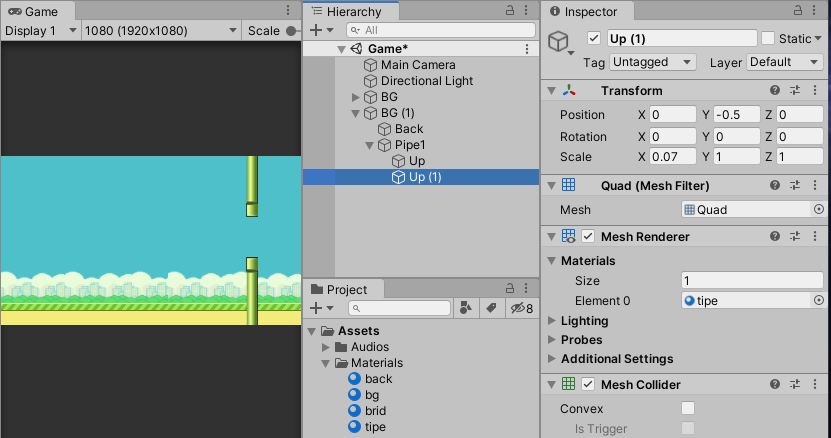Open the 1080 (1920x1080) resolution dropdown
The width and height of the screenshot is (831, 438).
(x=161, y=31)
